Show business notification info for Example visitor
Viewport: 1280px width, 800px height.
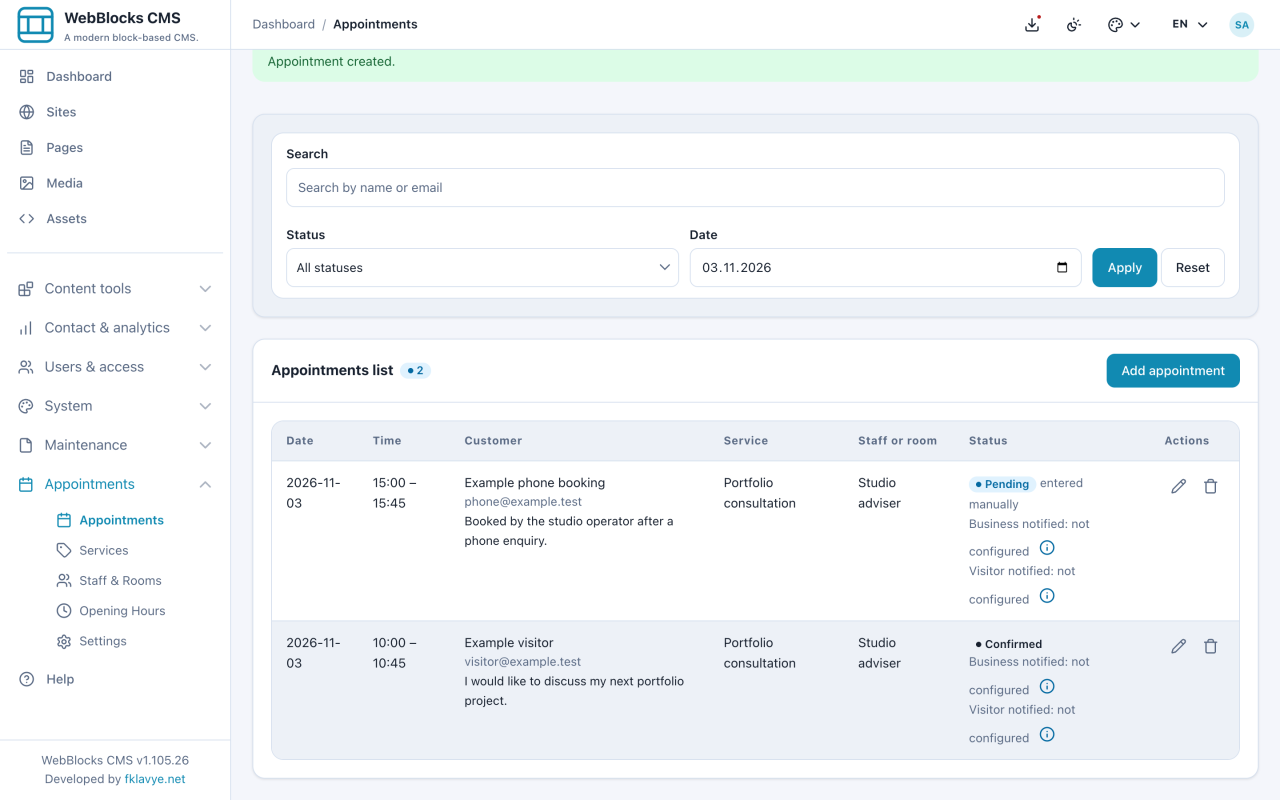pos(1047,686)
